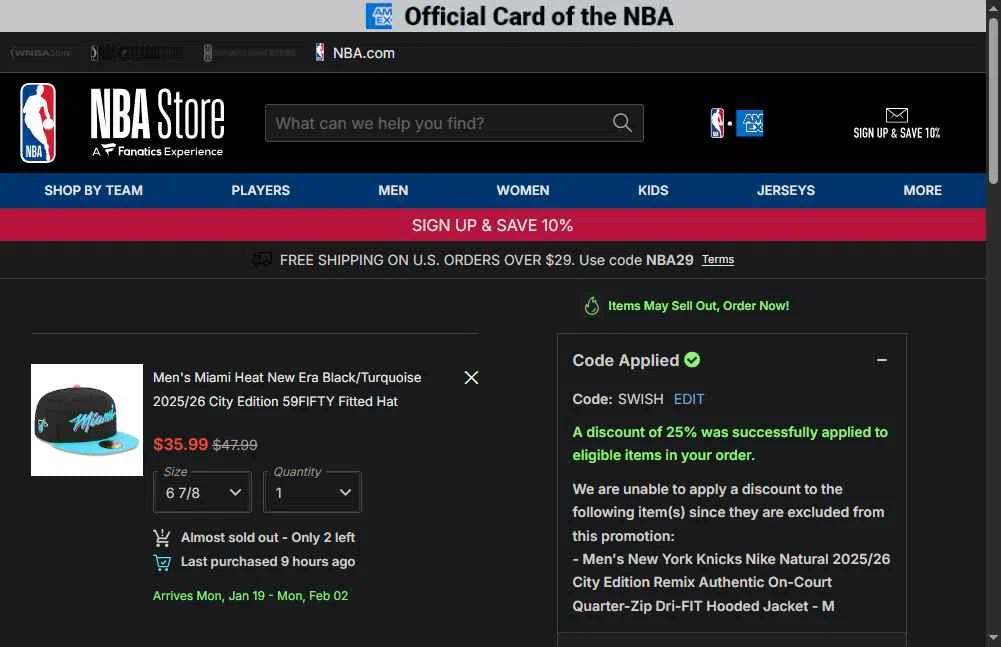Click the American Express banner at top

coord(493,16)
